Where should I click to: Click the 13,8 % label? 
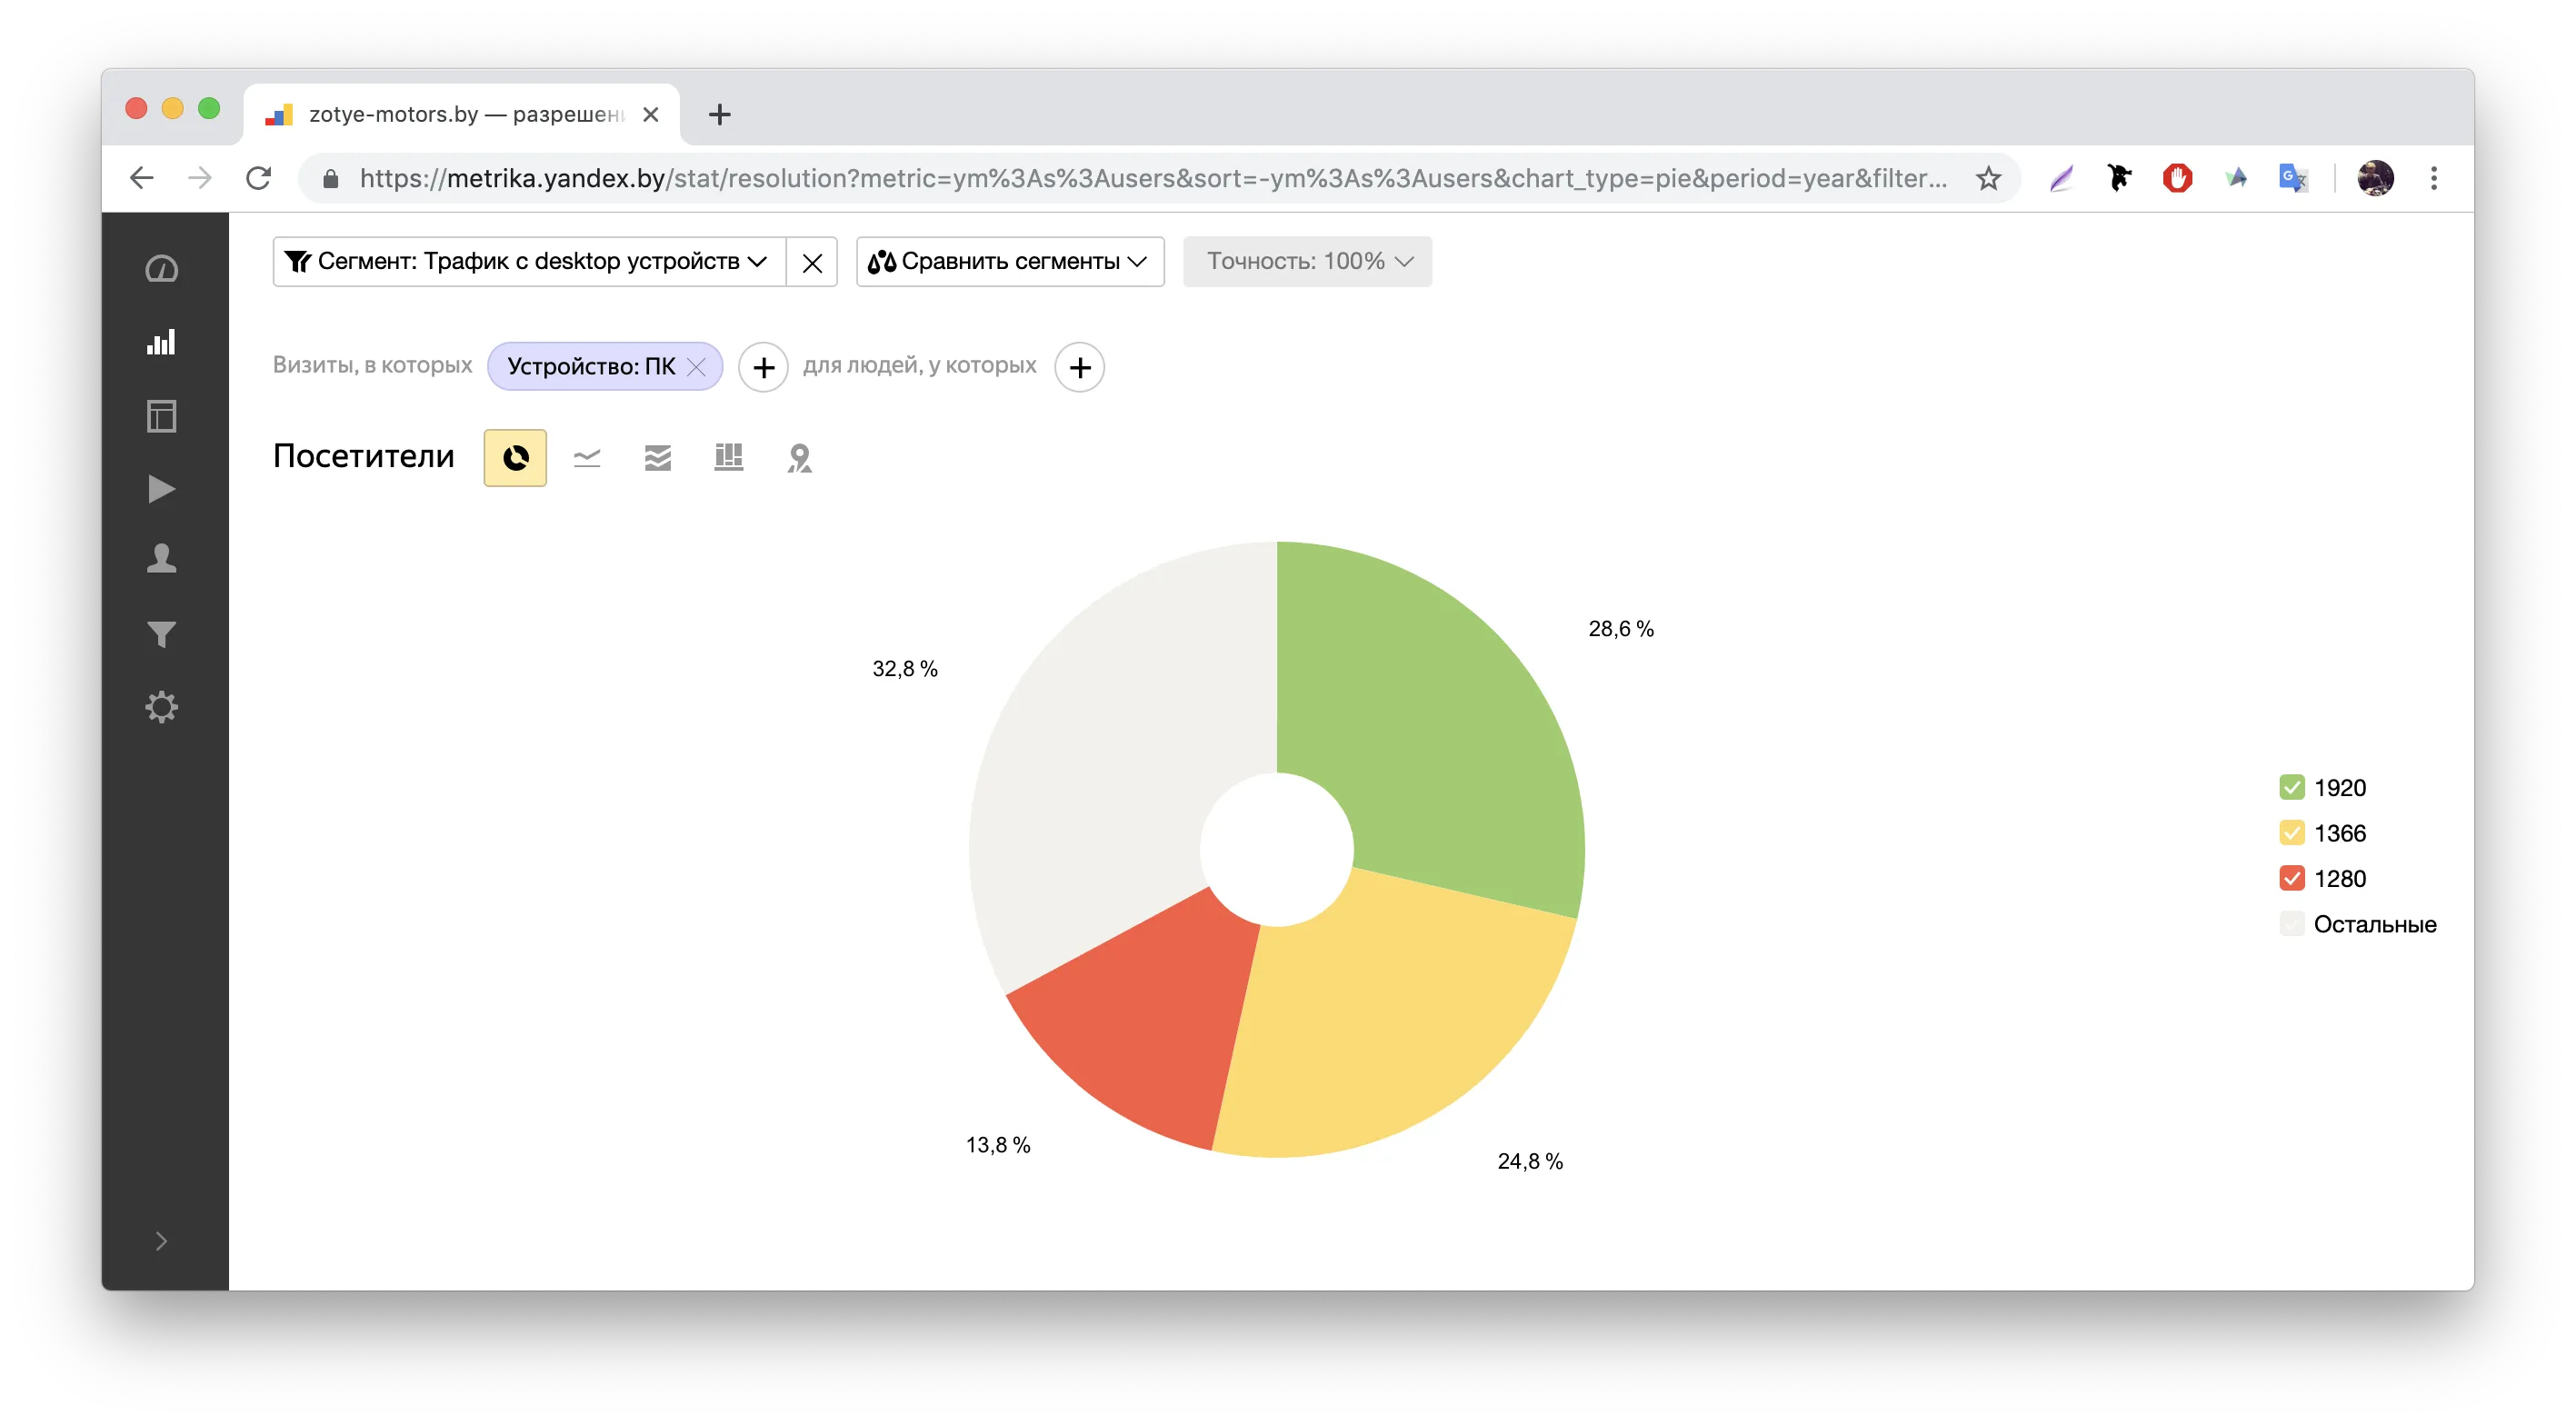997,1145
